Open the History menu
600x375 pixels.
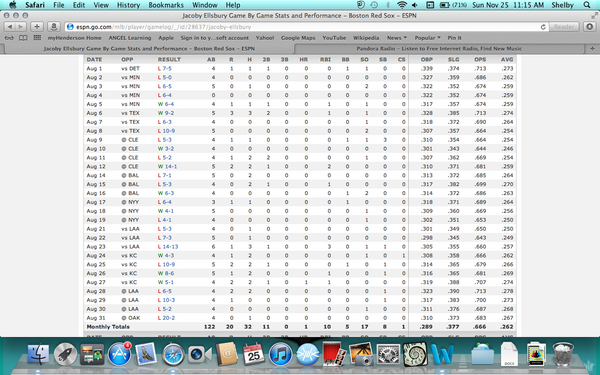128,5
